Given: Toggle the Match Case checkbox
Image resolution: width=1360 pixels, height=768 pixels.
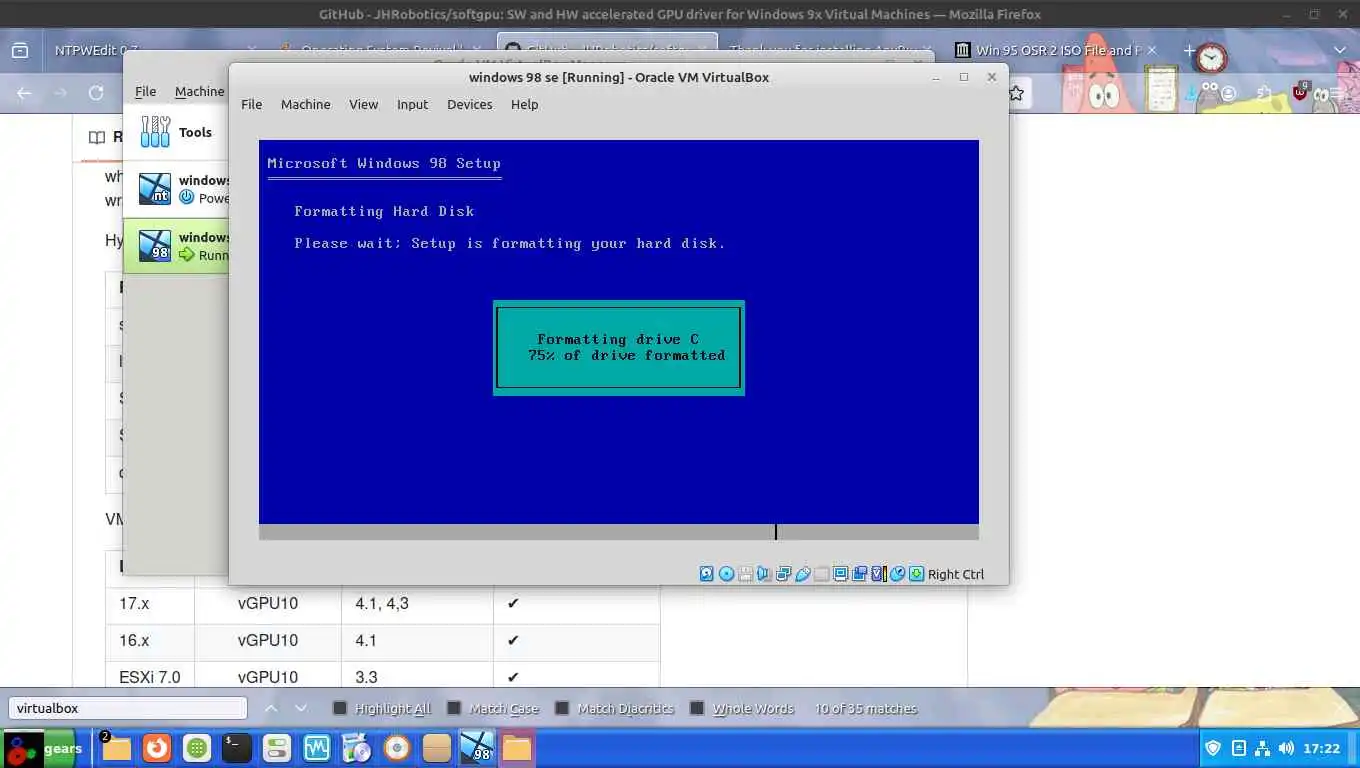Looking at the screenshot, I should tap(454, 708).
